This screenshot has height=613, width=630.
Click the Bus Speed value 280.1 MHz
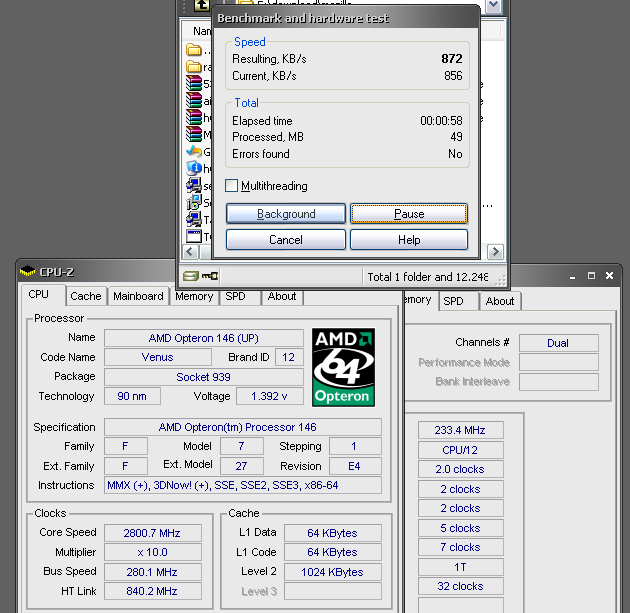click(x=153, y=572)
